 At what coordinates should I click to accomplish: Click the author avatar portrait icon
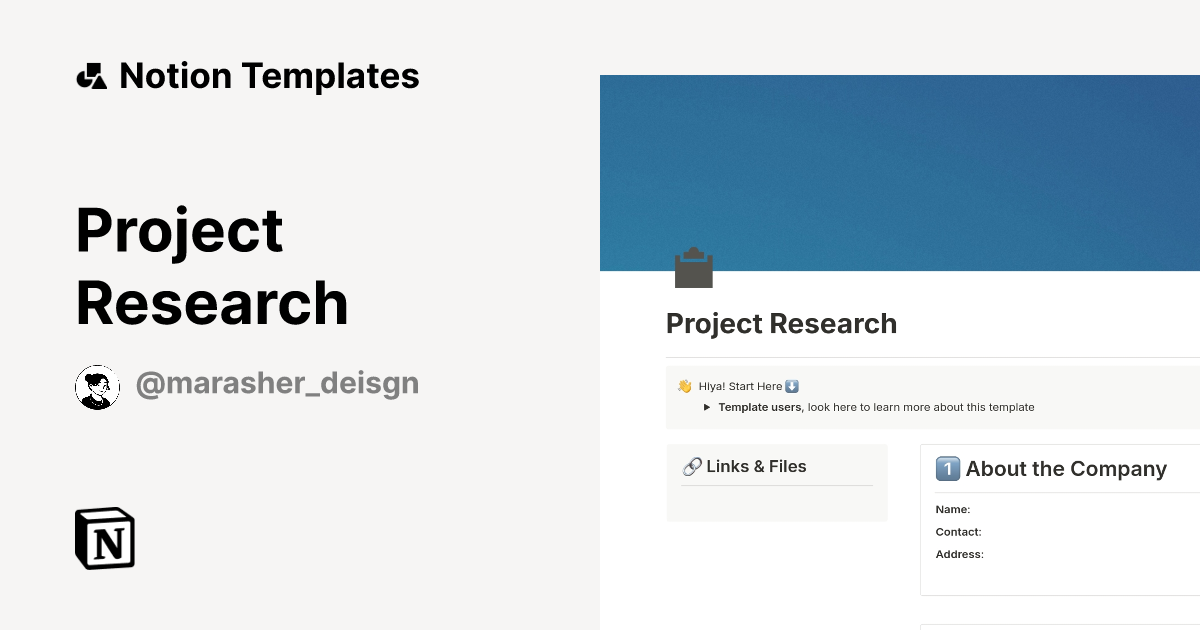point(97,387)
